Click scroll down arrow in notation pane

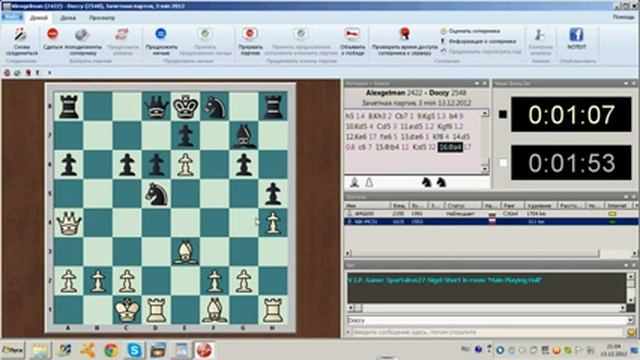(x=485, y=168)
